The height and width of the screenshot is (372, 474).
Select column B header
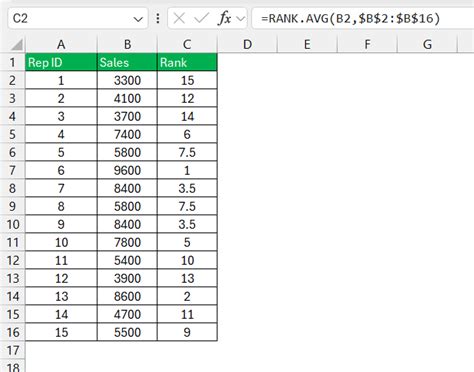(x=127, y=44)
